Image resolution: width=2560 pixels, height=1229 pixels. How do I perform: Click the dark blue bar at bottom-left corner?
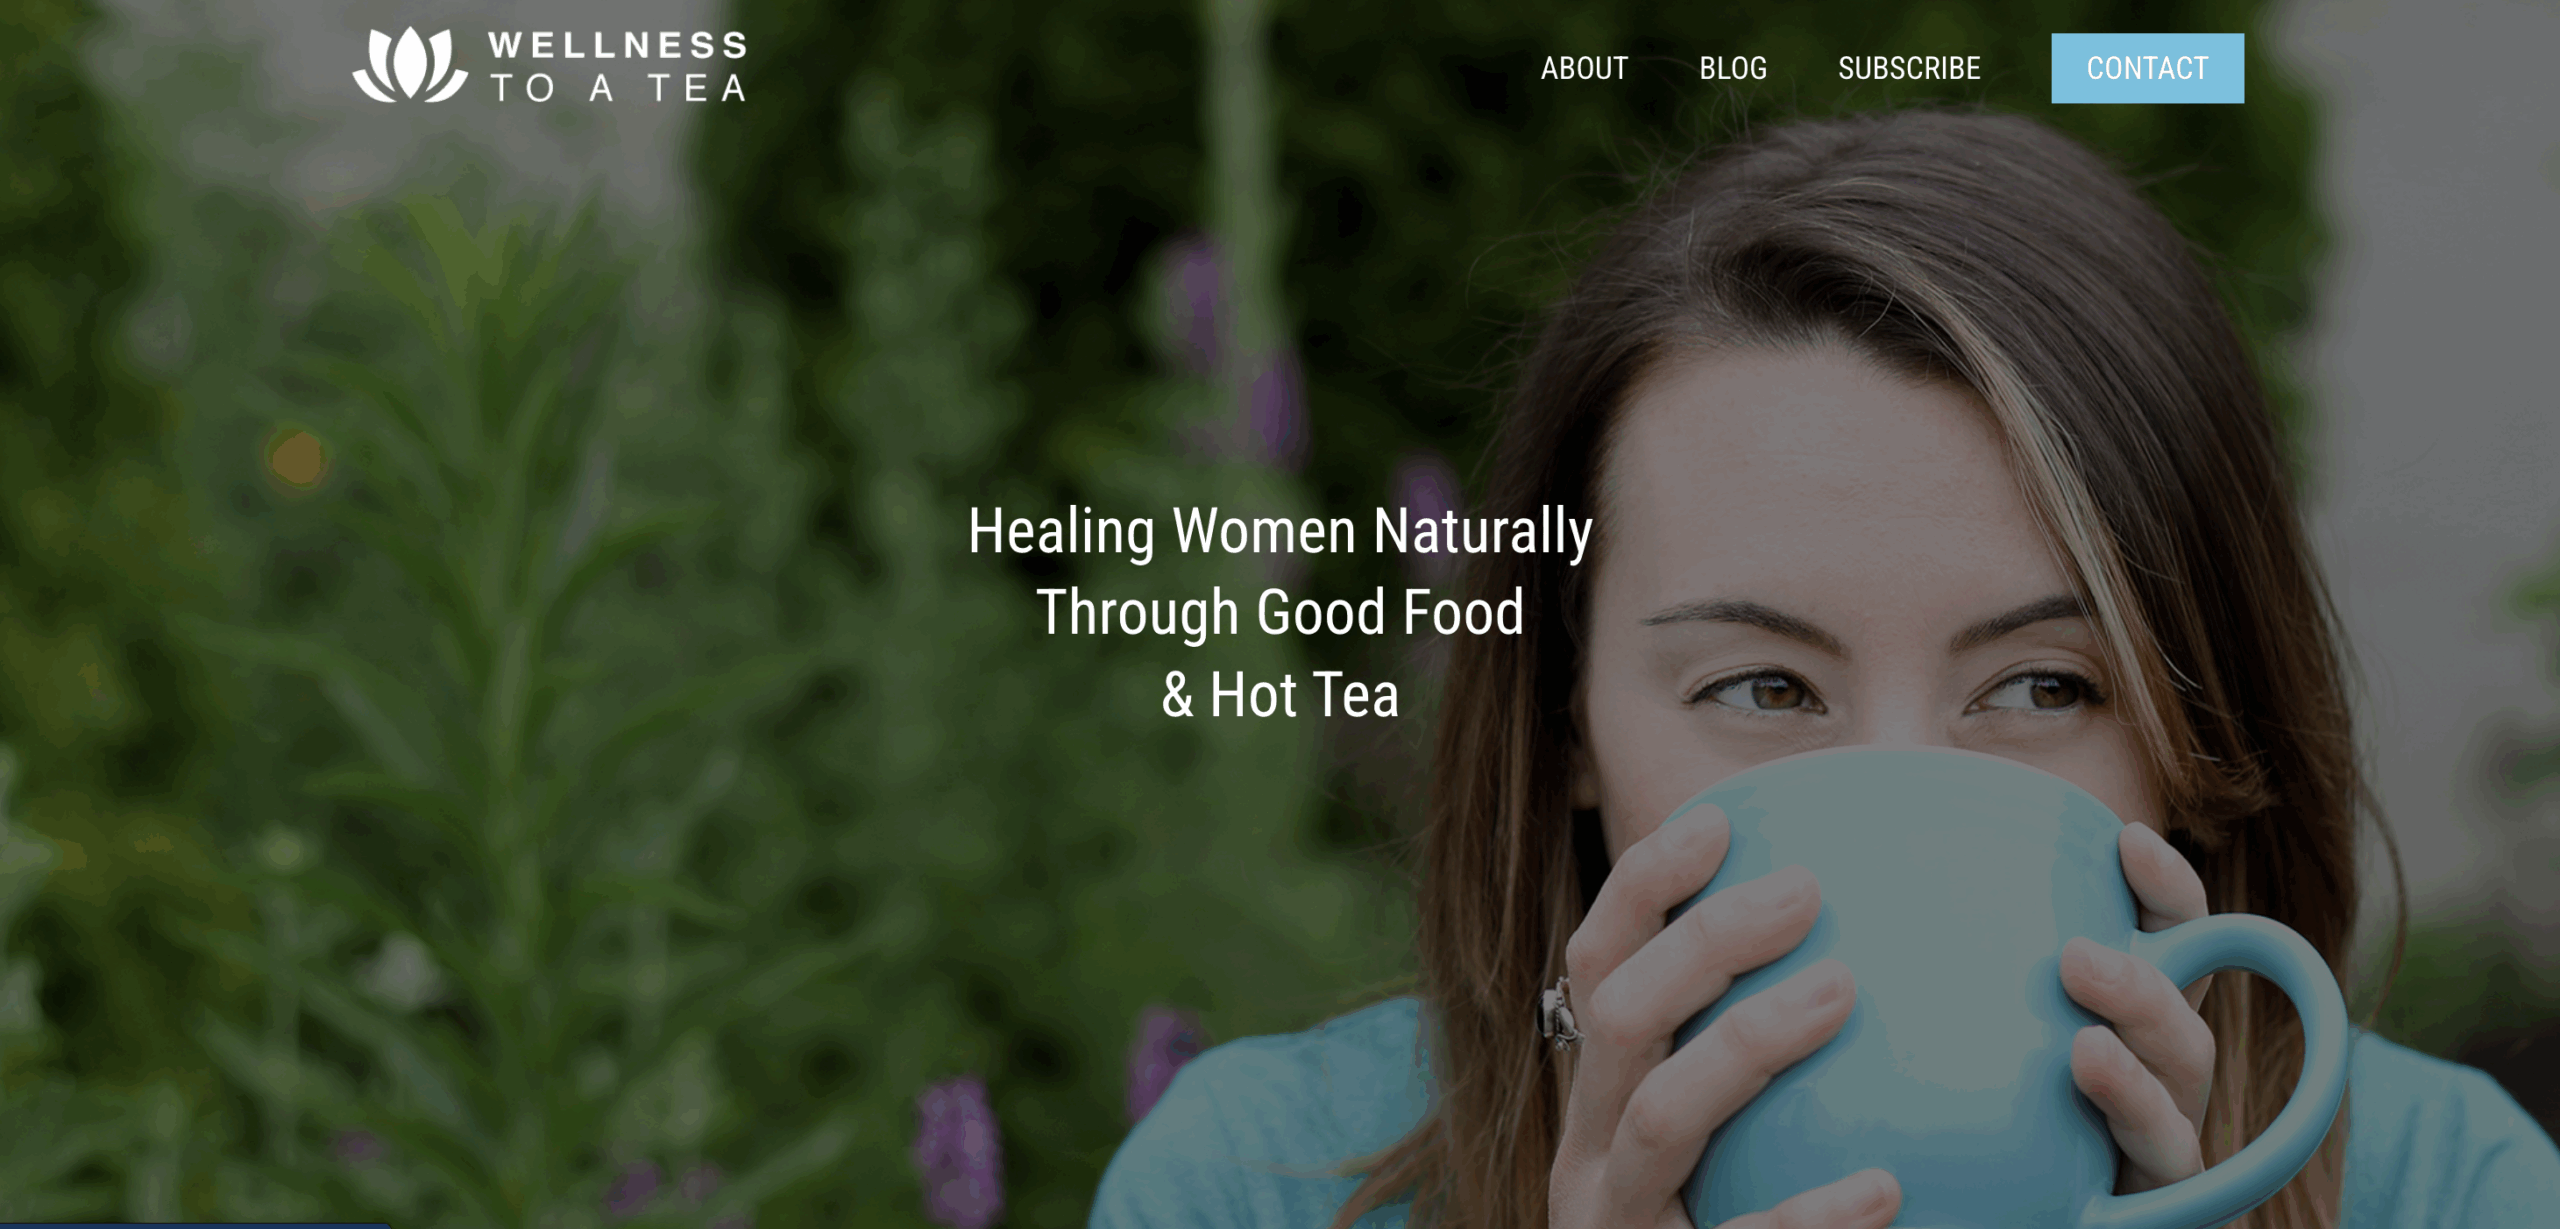pyautogui.click(x=195, y=1225)
